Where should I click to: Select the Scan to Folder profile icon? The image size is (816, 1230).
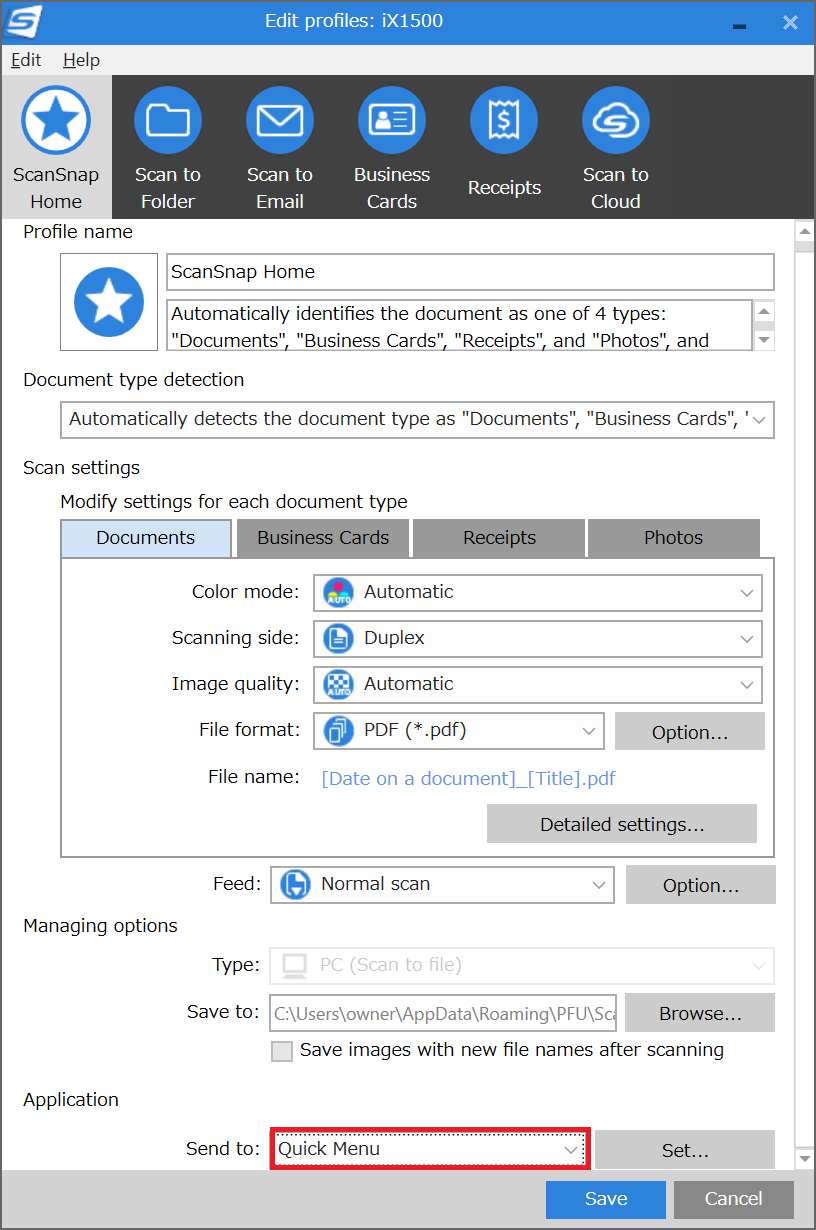point(168,121)
